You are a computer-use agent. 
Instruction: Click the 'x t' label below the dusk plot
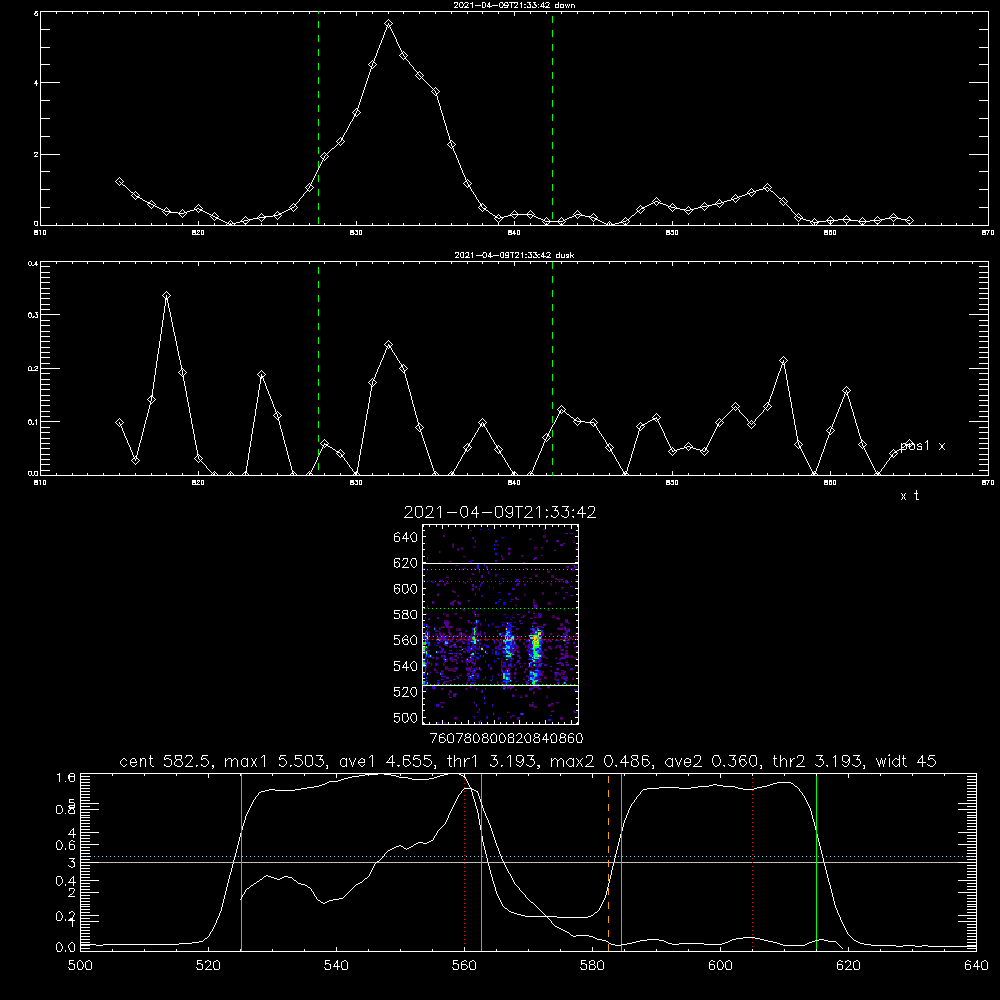pyautogui.click(x=909, y=496)
